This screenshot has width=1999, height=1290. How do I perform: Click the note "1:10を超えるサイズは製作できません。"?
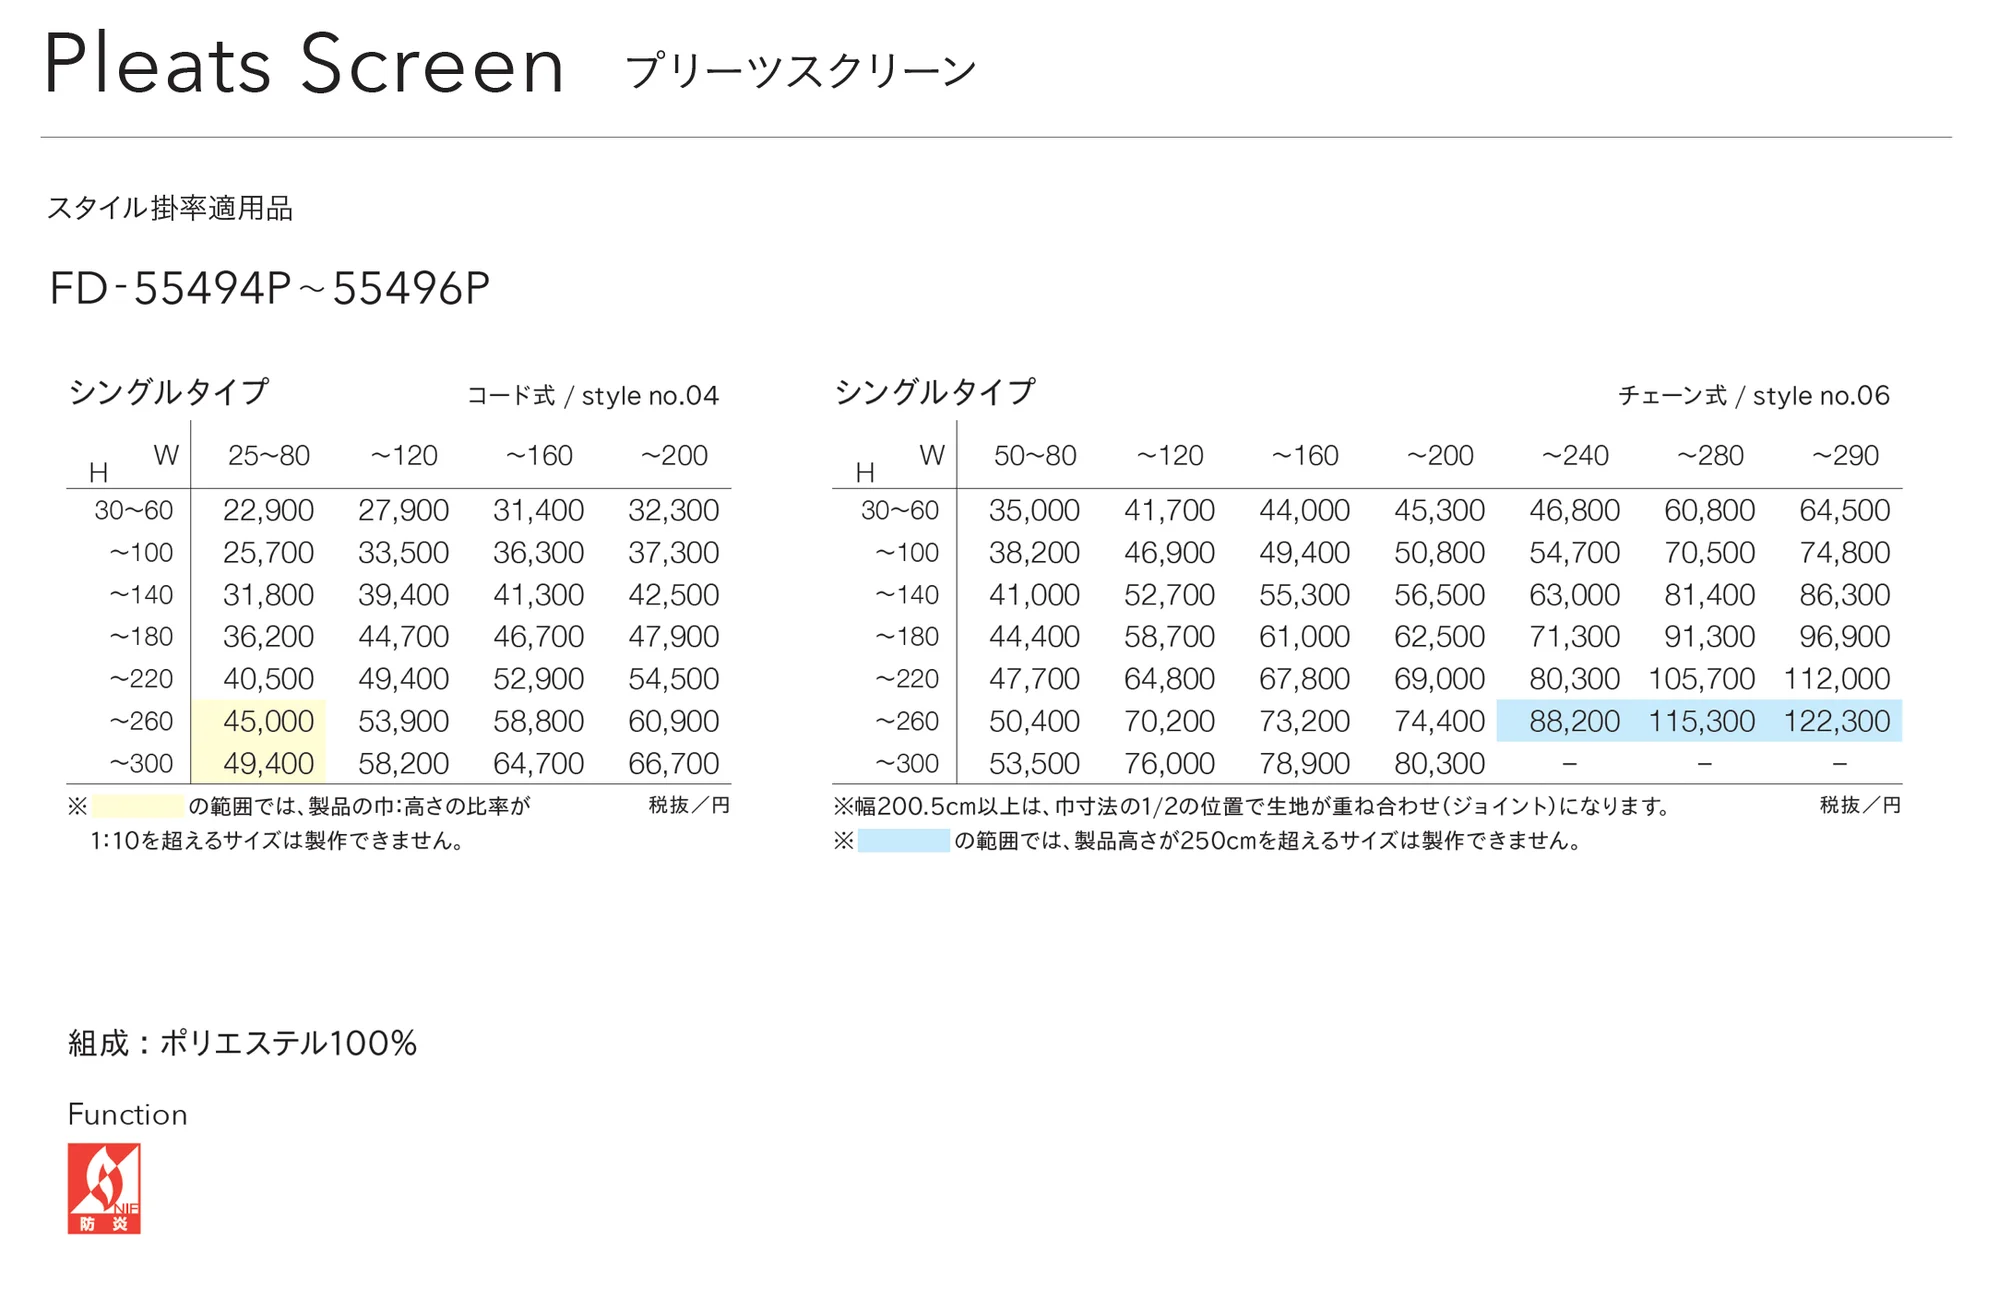coord(280,841)
